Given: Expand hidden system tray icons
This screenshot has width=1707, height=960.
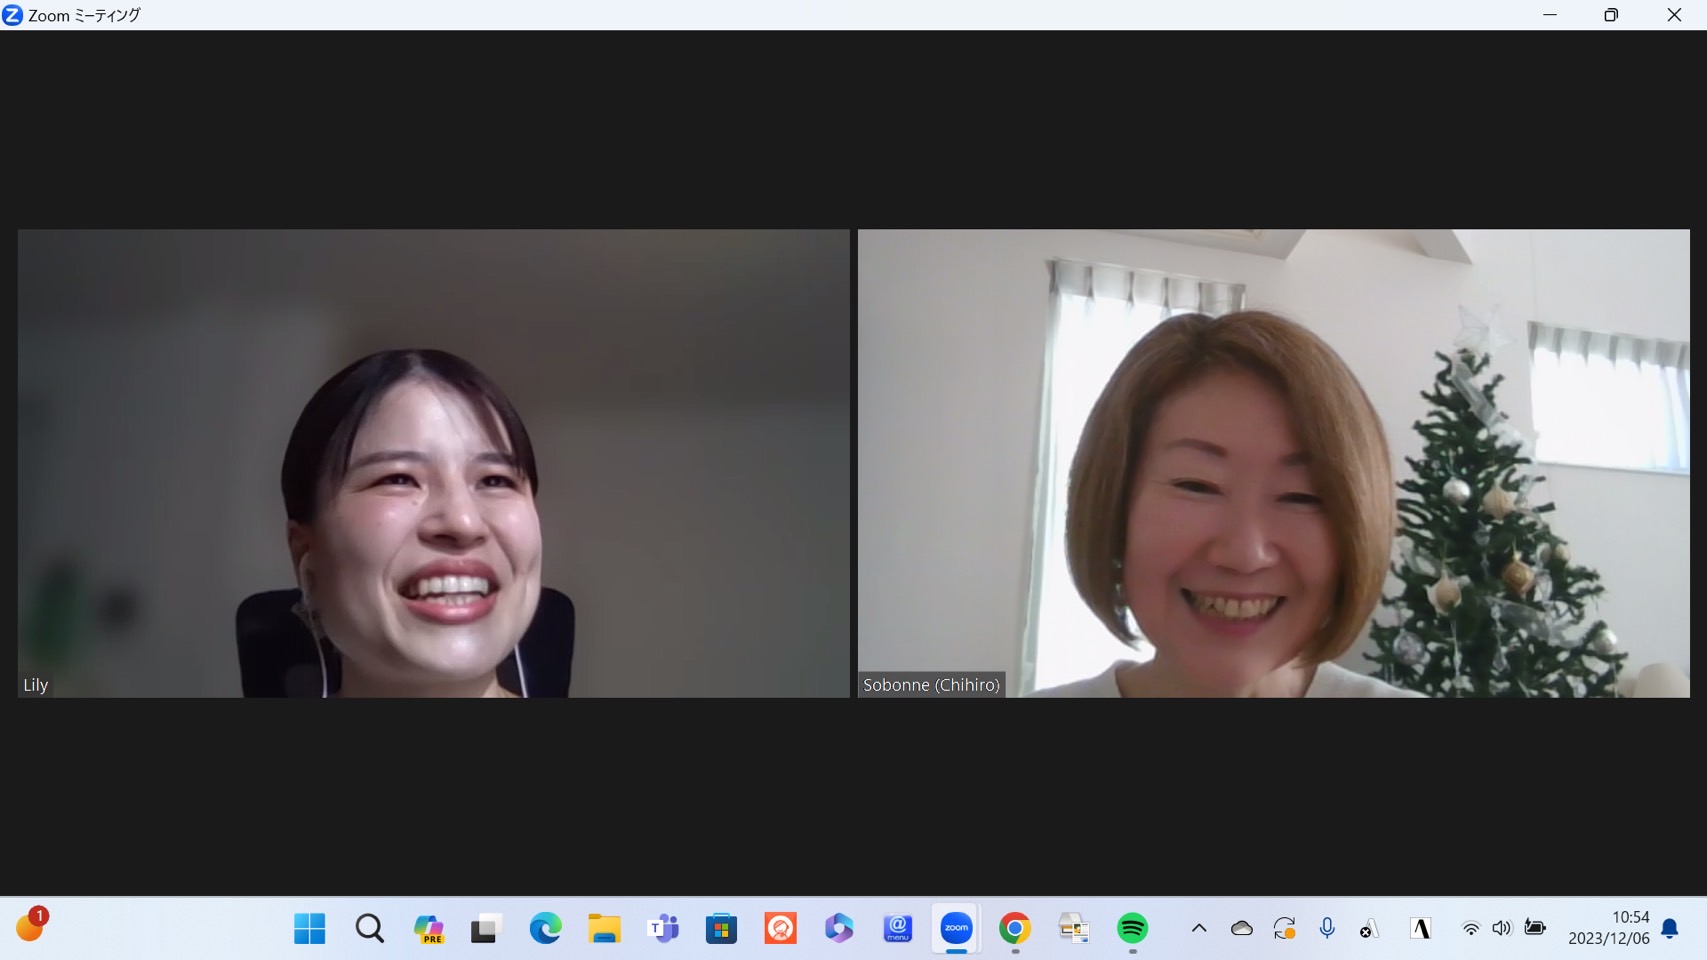Looking at the screenshot, I should (1199, 929).
